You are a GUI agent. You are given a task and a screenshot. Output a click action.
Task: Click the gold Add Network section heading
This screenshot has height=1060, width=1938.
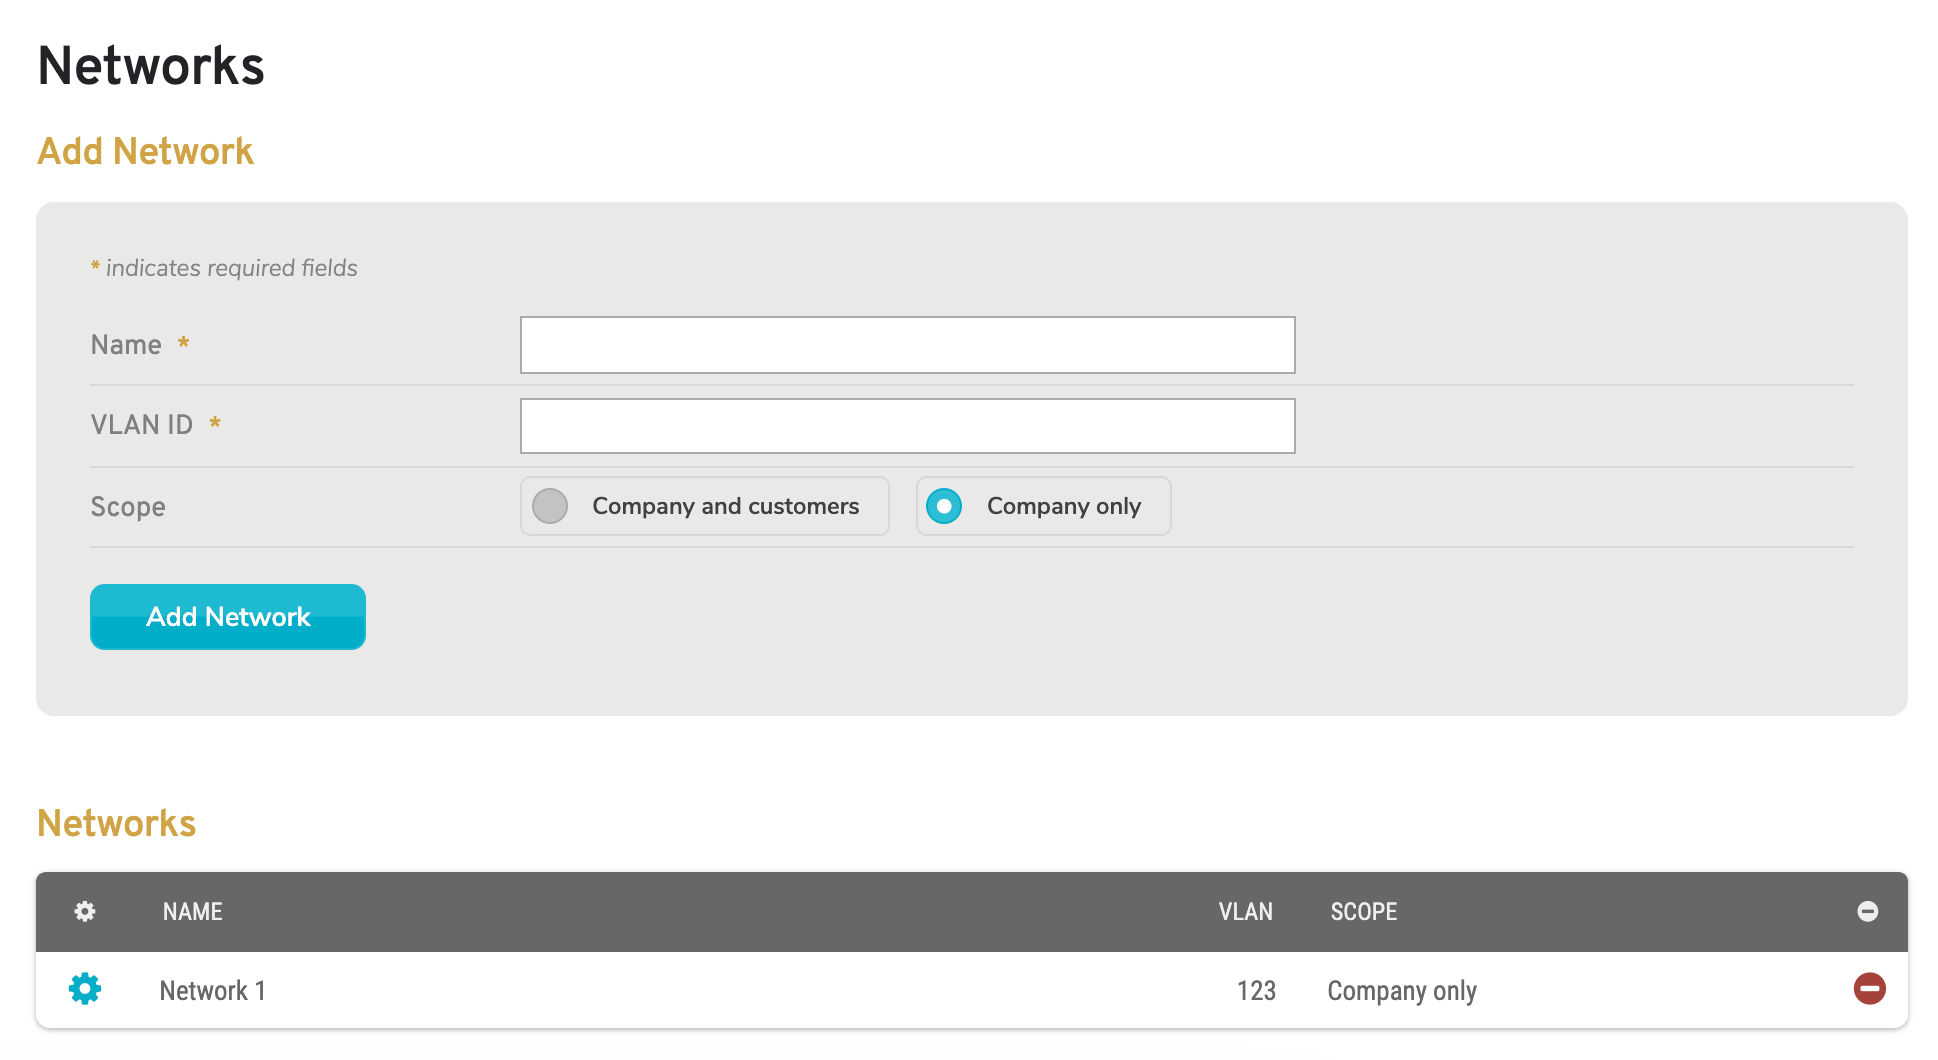pyautogui.click(x=146, y=152)
